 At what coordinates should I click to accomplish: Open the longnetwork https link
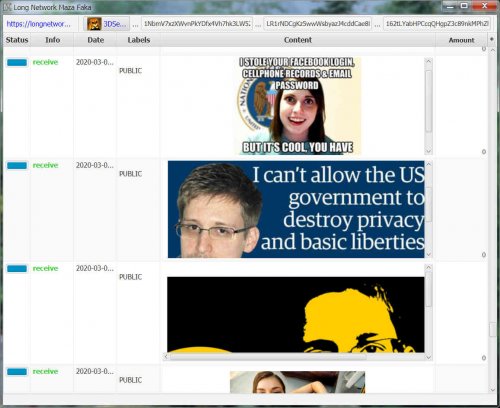pyautogui.click(x=39, y=24)
